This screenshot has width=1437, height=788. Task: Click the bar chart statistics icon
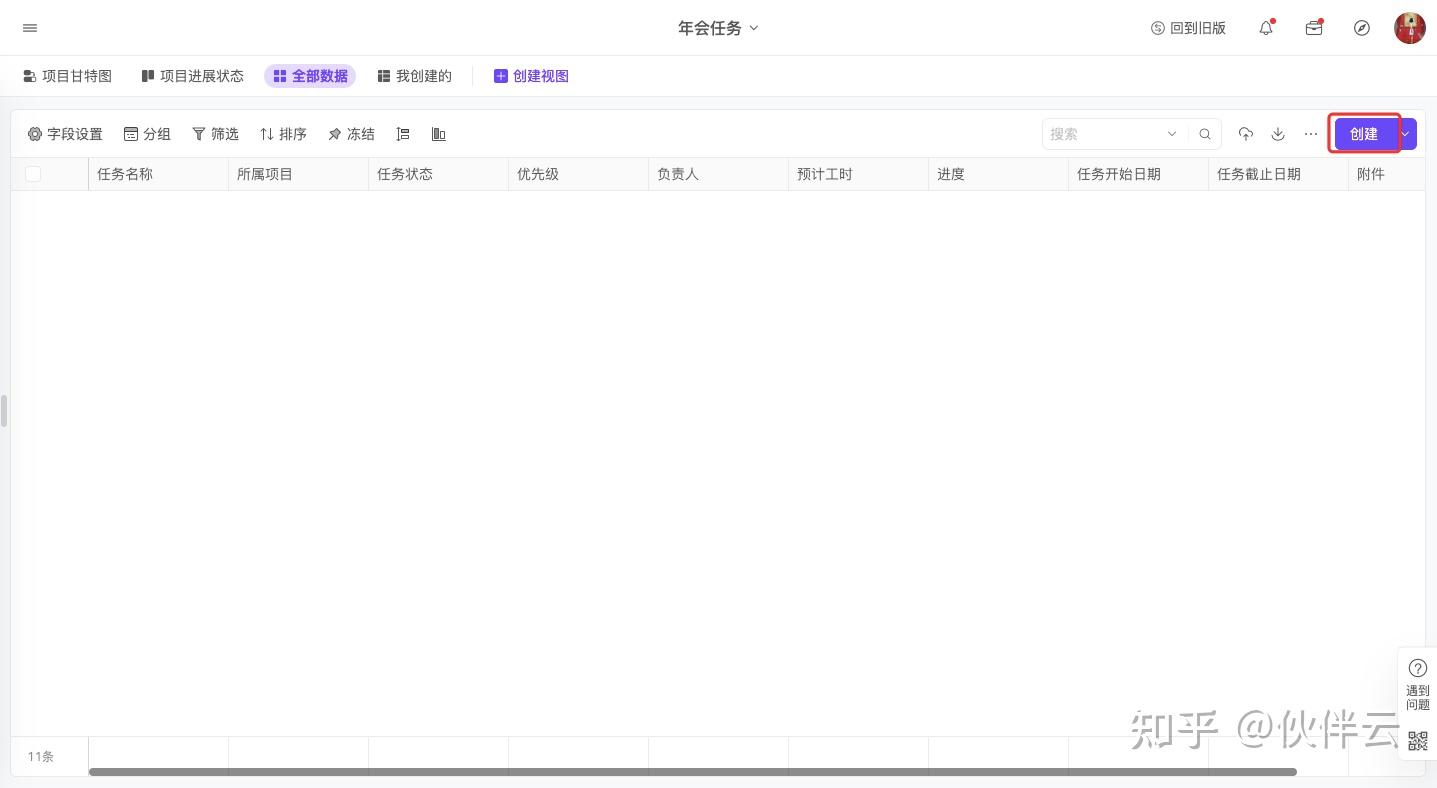438,134
